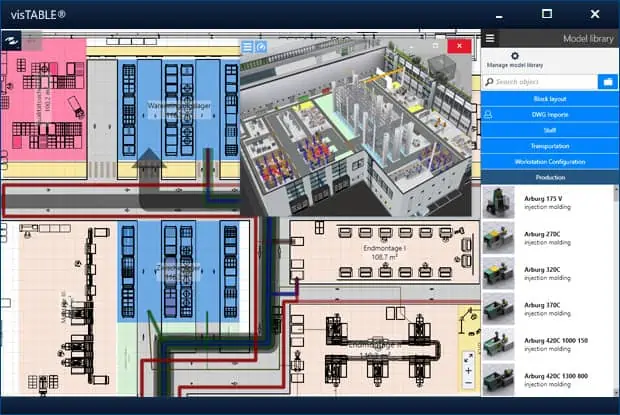Select the Arburg 420C 1300 800 thumbnail
Image resolution: width=620 pixels, height=415 pixels.
498,380
